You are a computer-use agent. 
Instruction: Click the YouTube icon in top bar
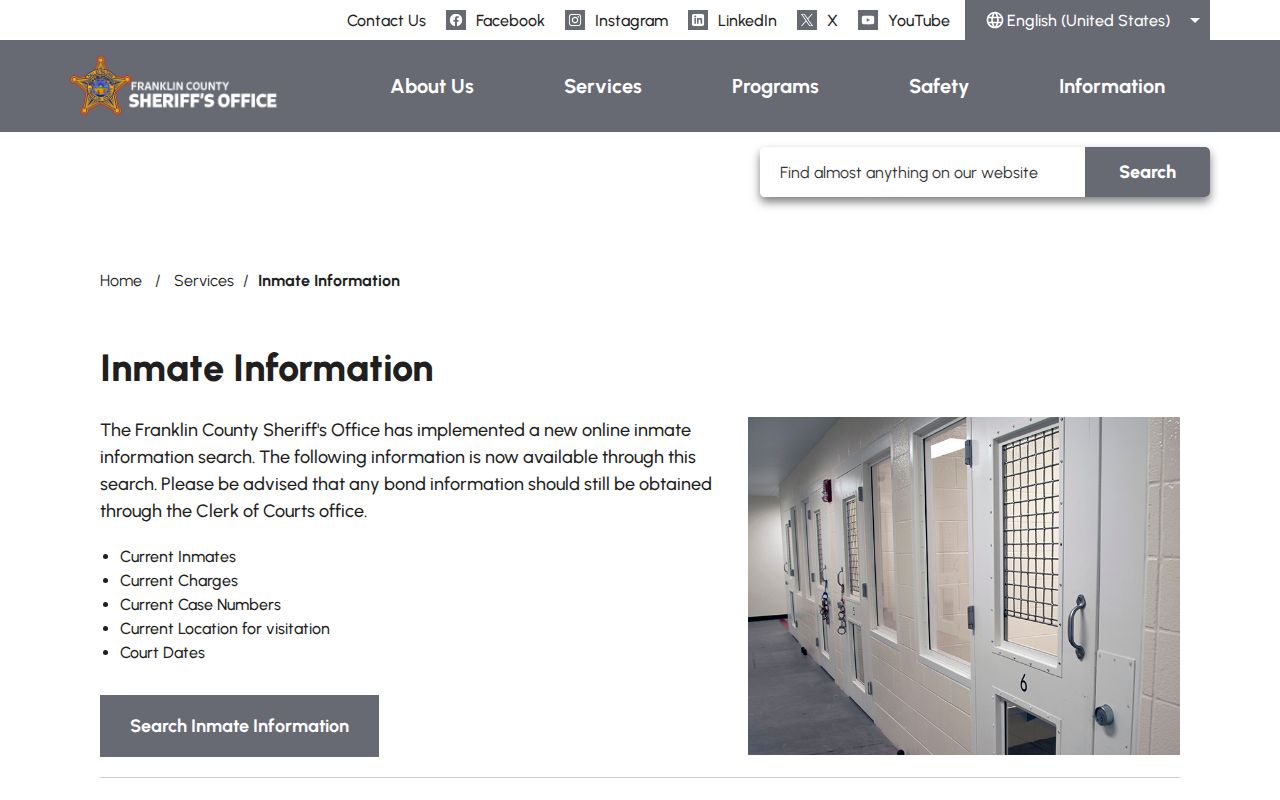[x=868, y=20]
